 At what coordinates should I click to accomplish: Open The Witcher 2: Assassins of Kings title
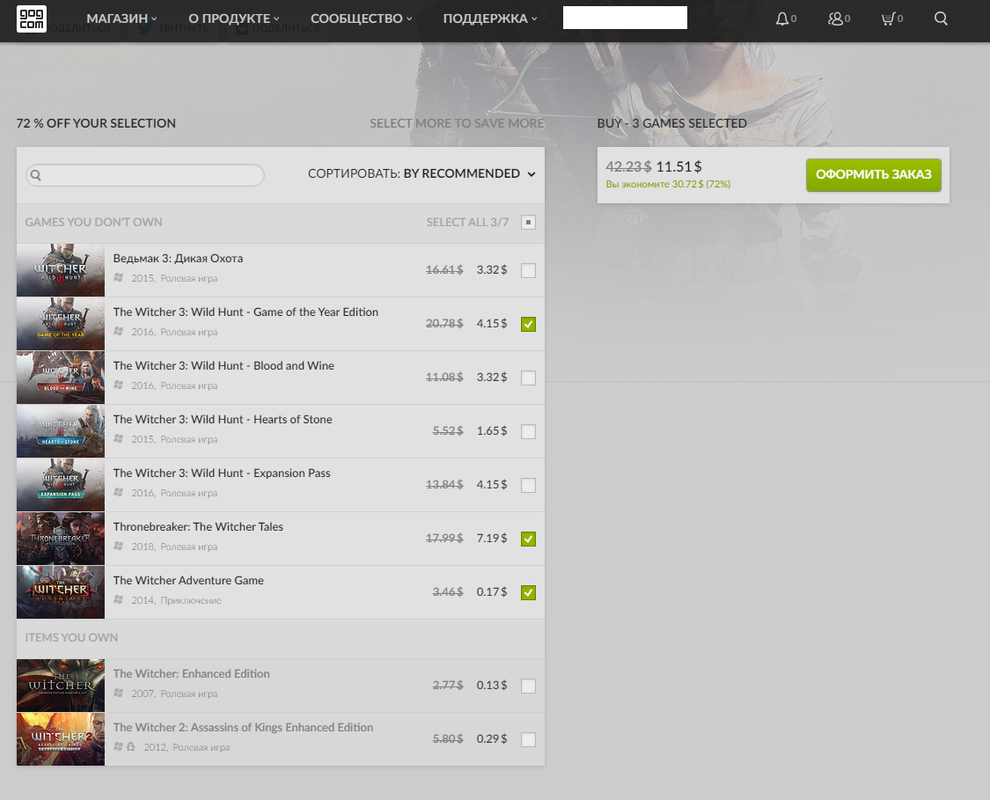pyautogui.click(x=243, y=727)
